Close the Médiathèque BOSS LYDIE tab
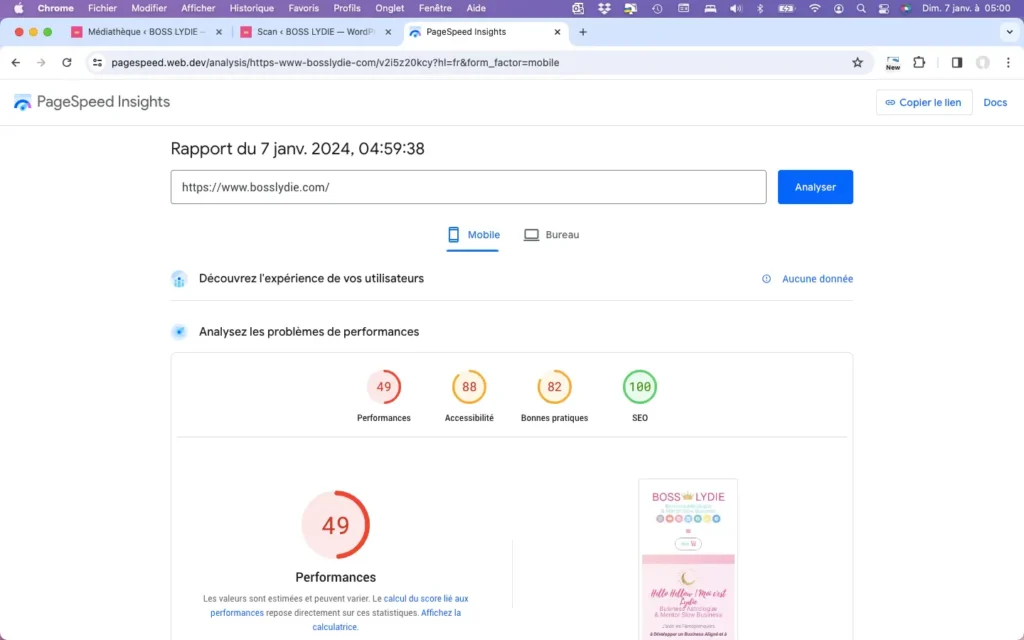The image size is (1024, 640). pos(219,32)
